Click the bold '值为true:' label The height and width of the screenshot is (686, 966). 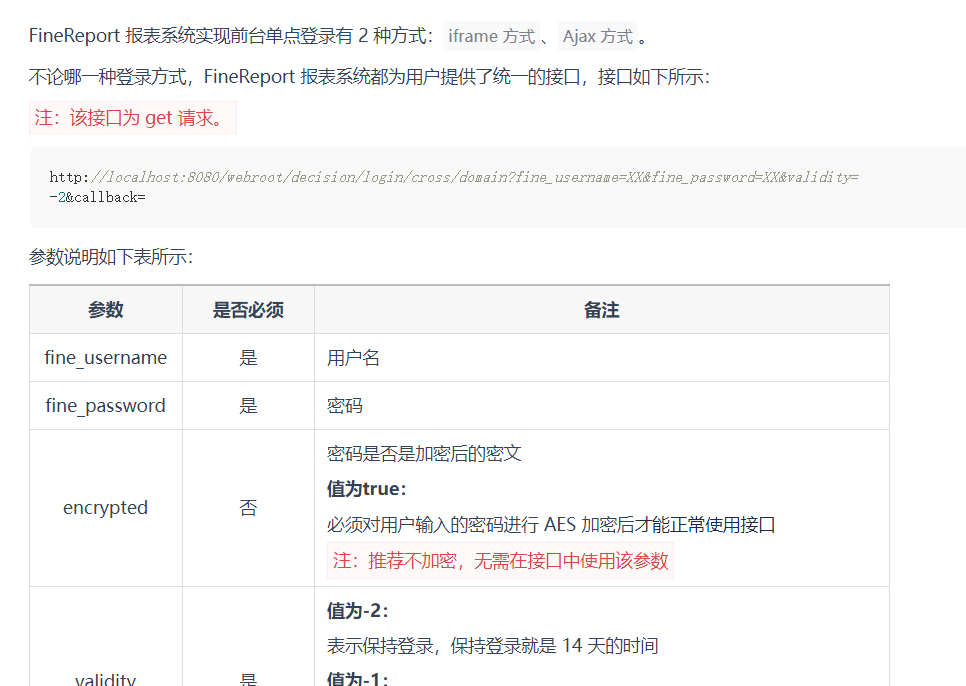pyautogui.click(x=367, y=489)
